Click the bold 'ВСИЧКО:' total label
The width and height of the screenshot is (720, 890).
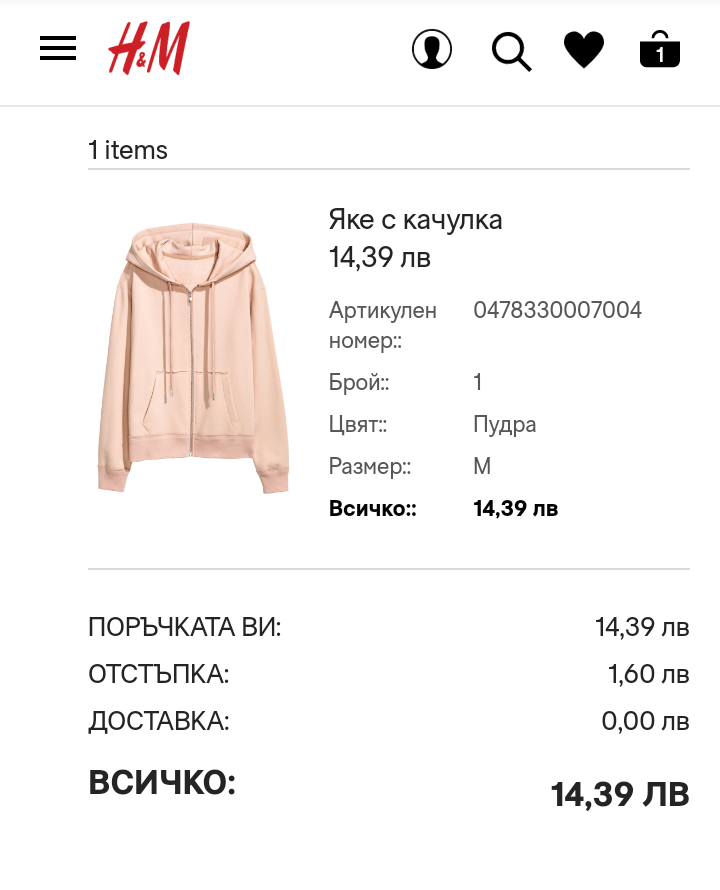[162, 782]
